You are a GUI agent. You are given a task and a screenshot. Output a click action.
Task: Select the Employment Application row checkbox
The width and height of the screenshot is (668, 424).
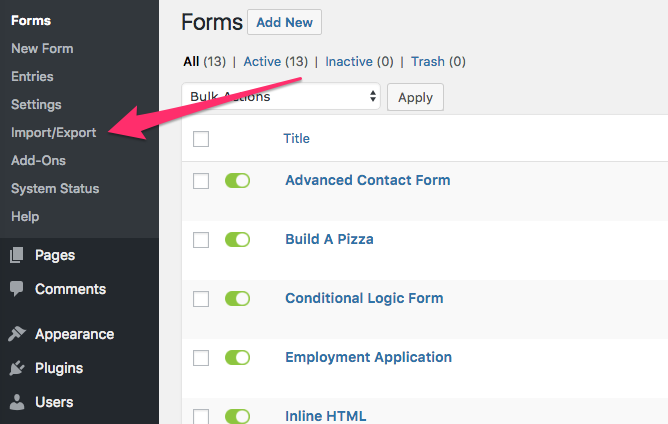coord(201,358)
